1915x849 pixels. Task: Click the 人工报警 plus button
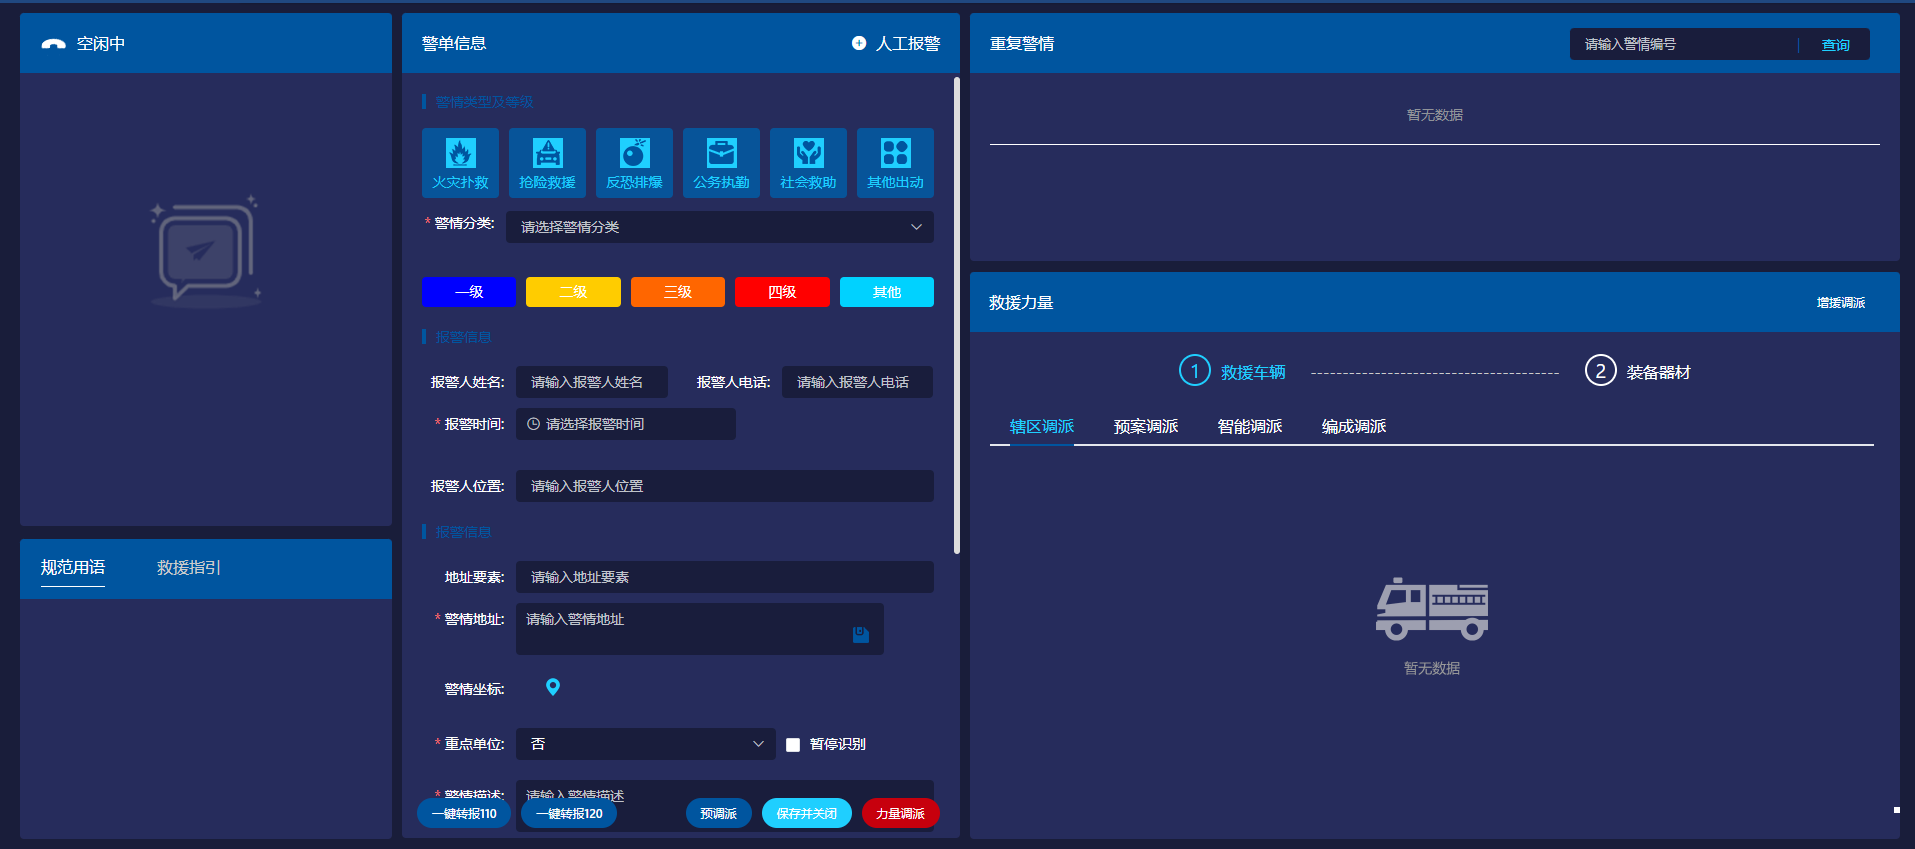859,43
